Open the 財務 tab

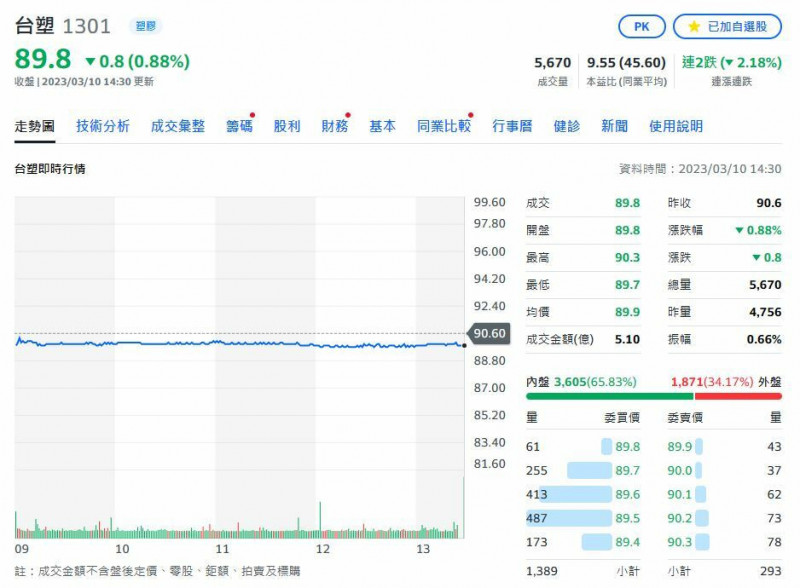[x=335, y=126]
